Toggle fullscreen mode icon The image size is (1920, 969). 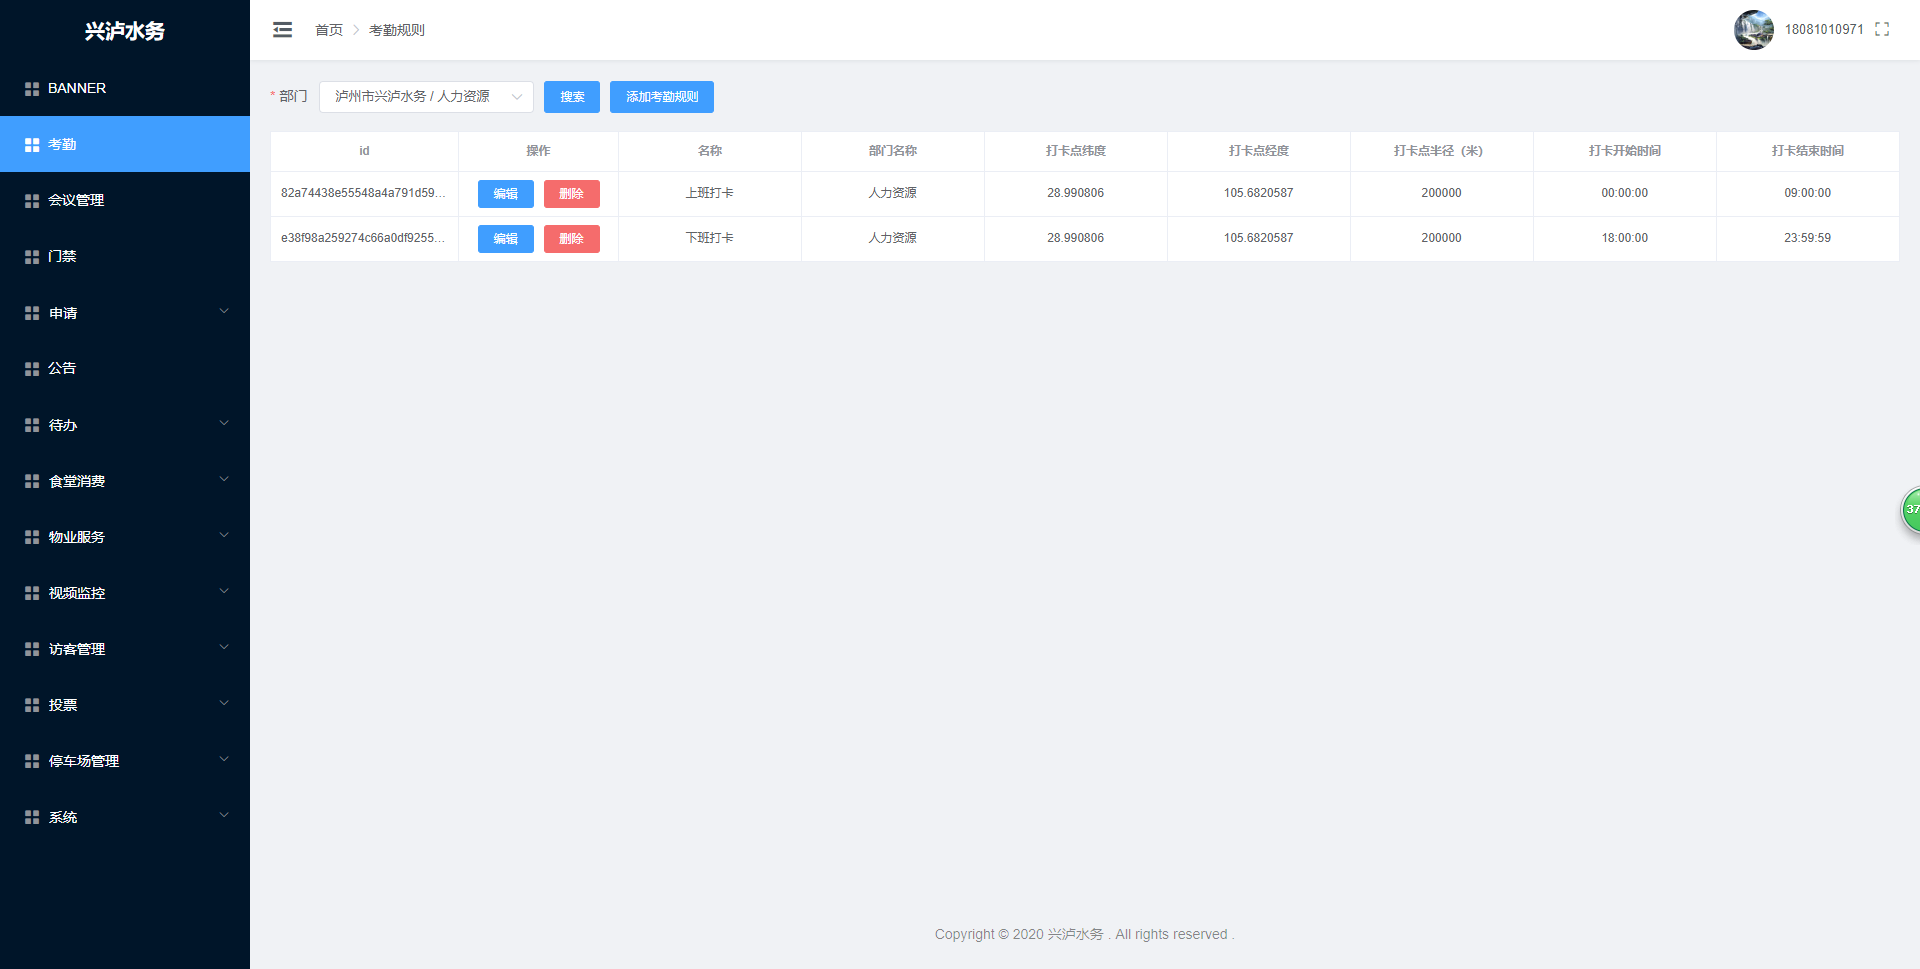point(1882,30)
